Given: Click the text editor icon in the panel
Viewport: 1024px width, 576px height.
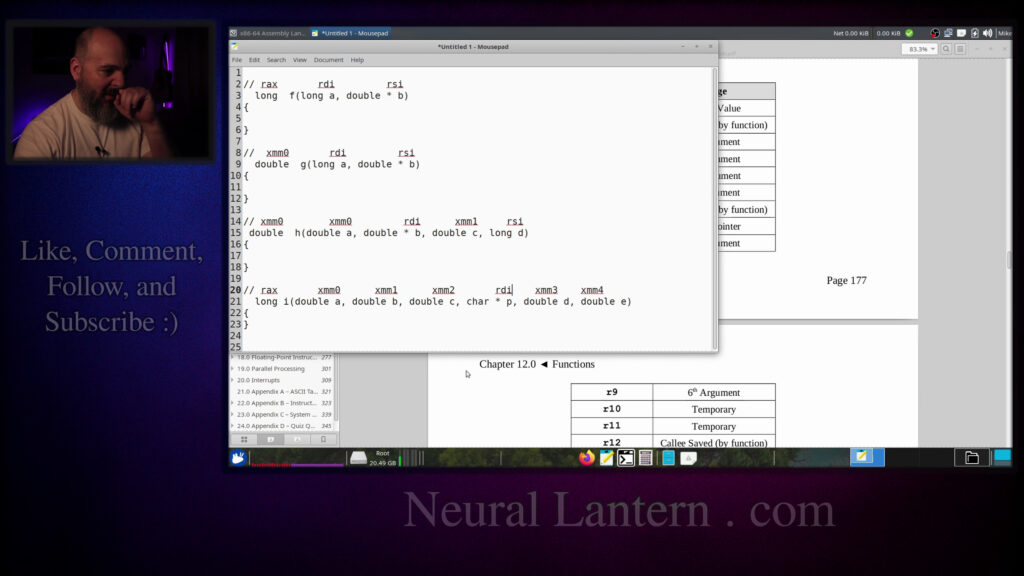Looking at the screenshot, I should coord(606,457).
